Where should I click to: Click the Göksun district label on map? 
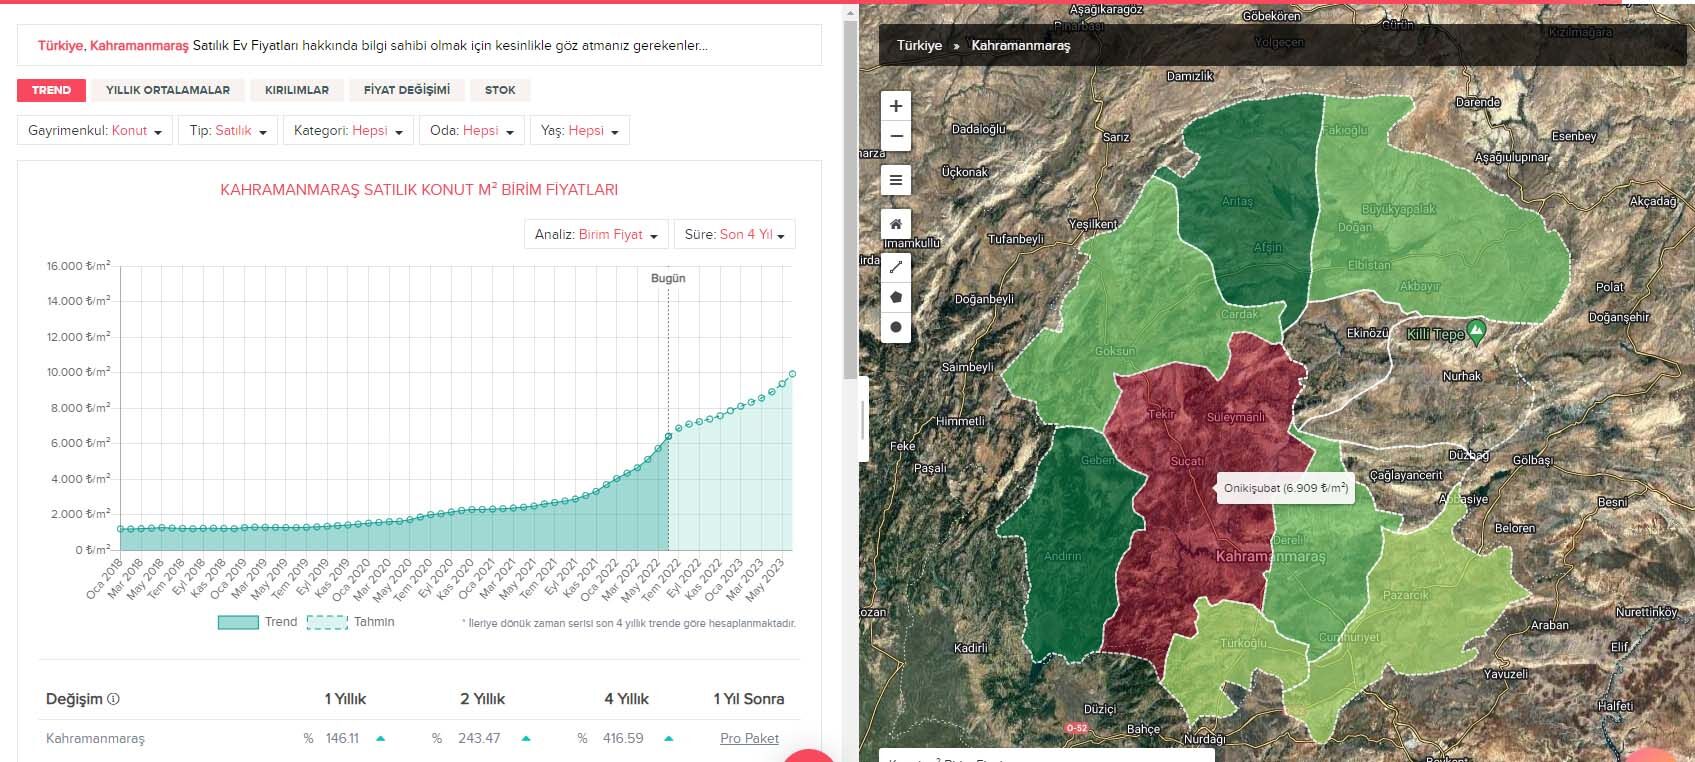tap(1115, 351)
